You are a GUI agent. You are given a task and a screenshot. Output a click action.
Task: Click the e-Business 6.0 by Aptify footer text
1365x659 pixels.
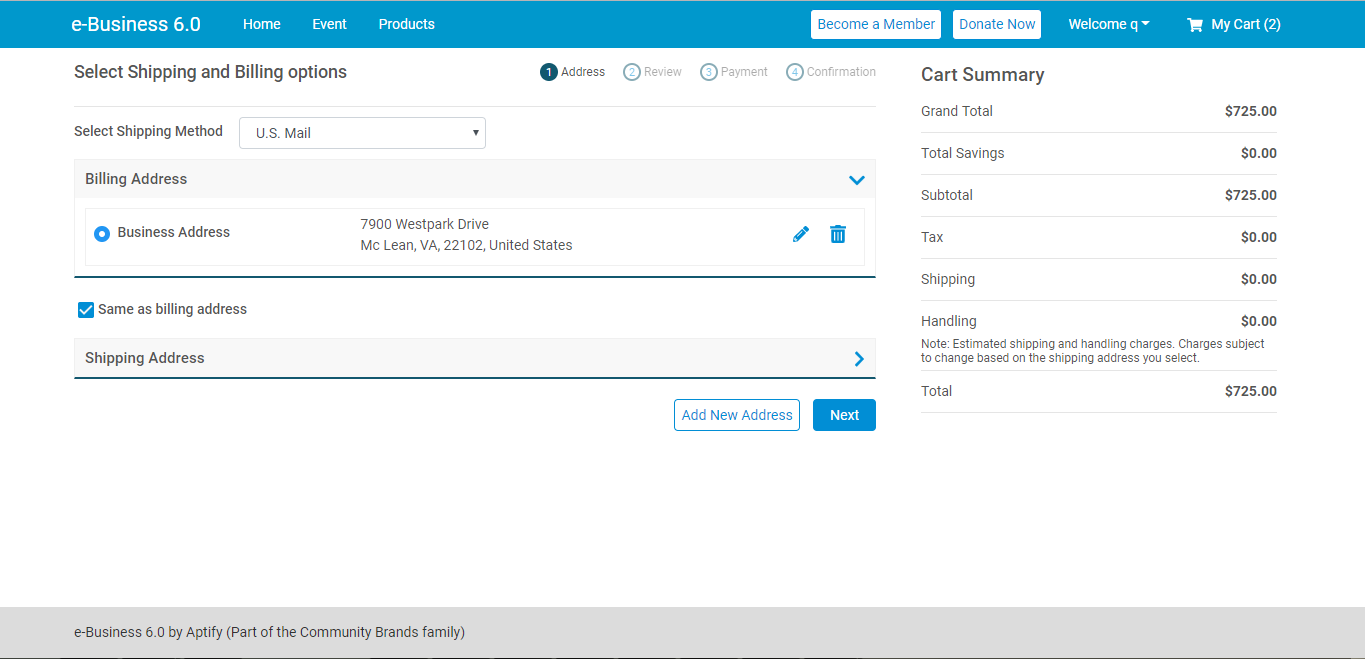(270, 632)
